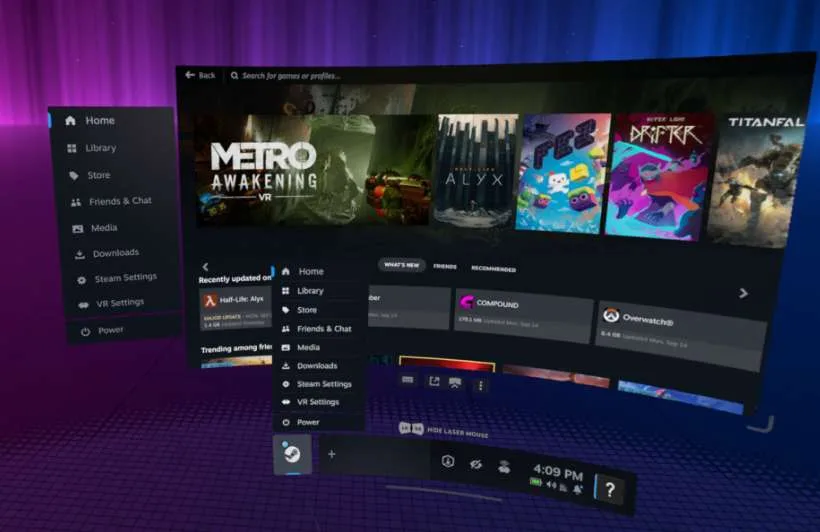Screen dimensions: 820x532
Task: Switch to the What's New tab
Action: pyautogui.click(x=402, y=265)
